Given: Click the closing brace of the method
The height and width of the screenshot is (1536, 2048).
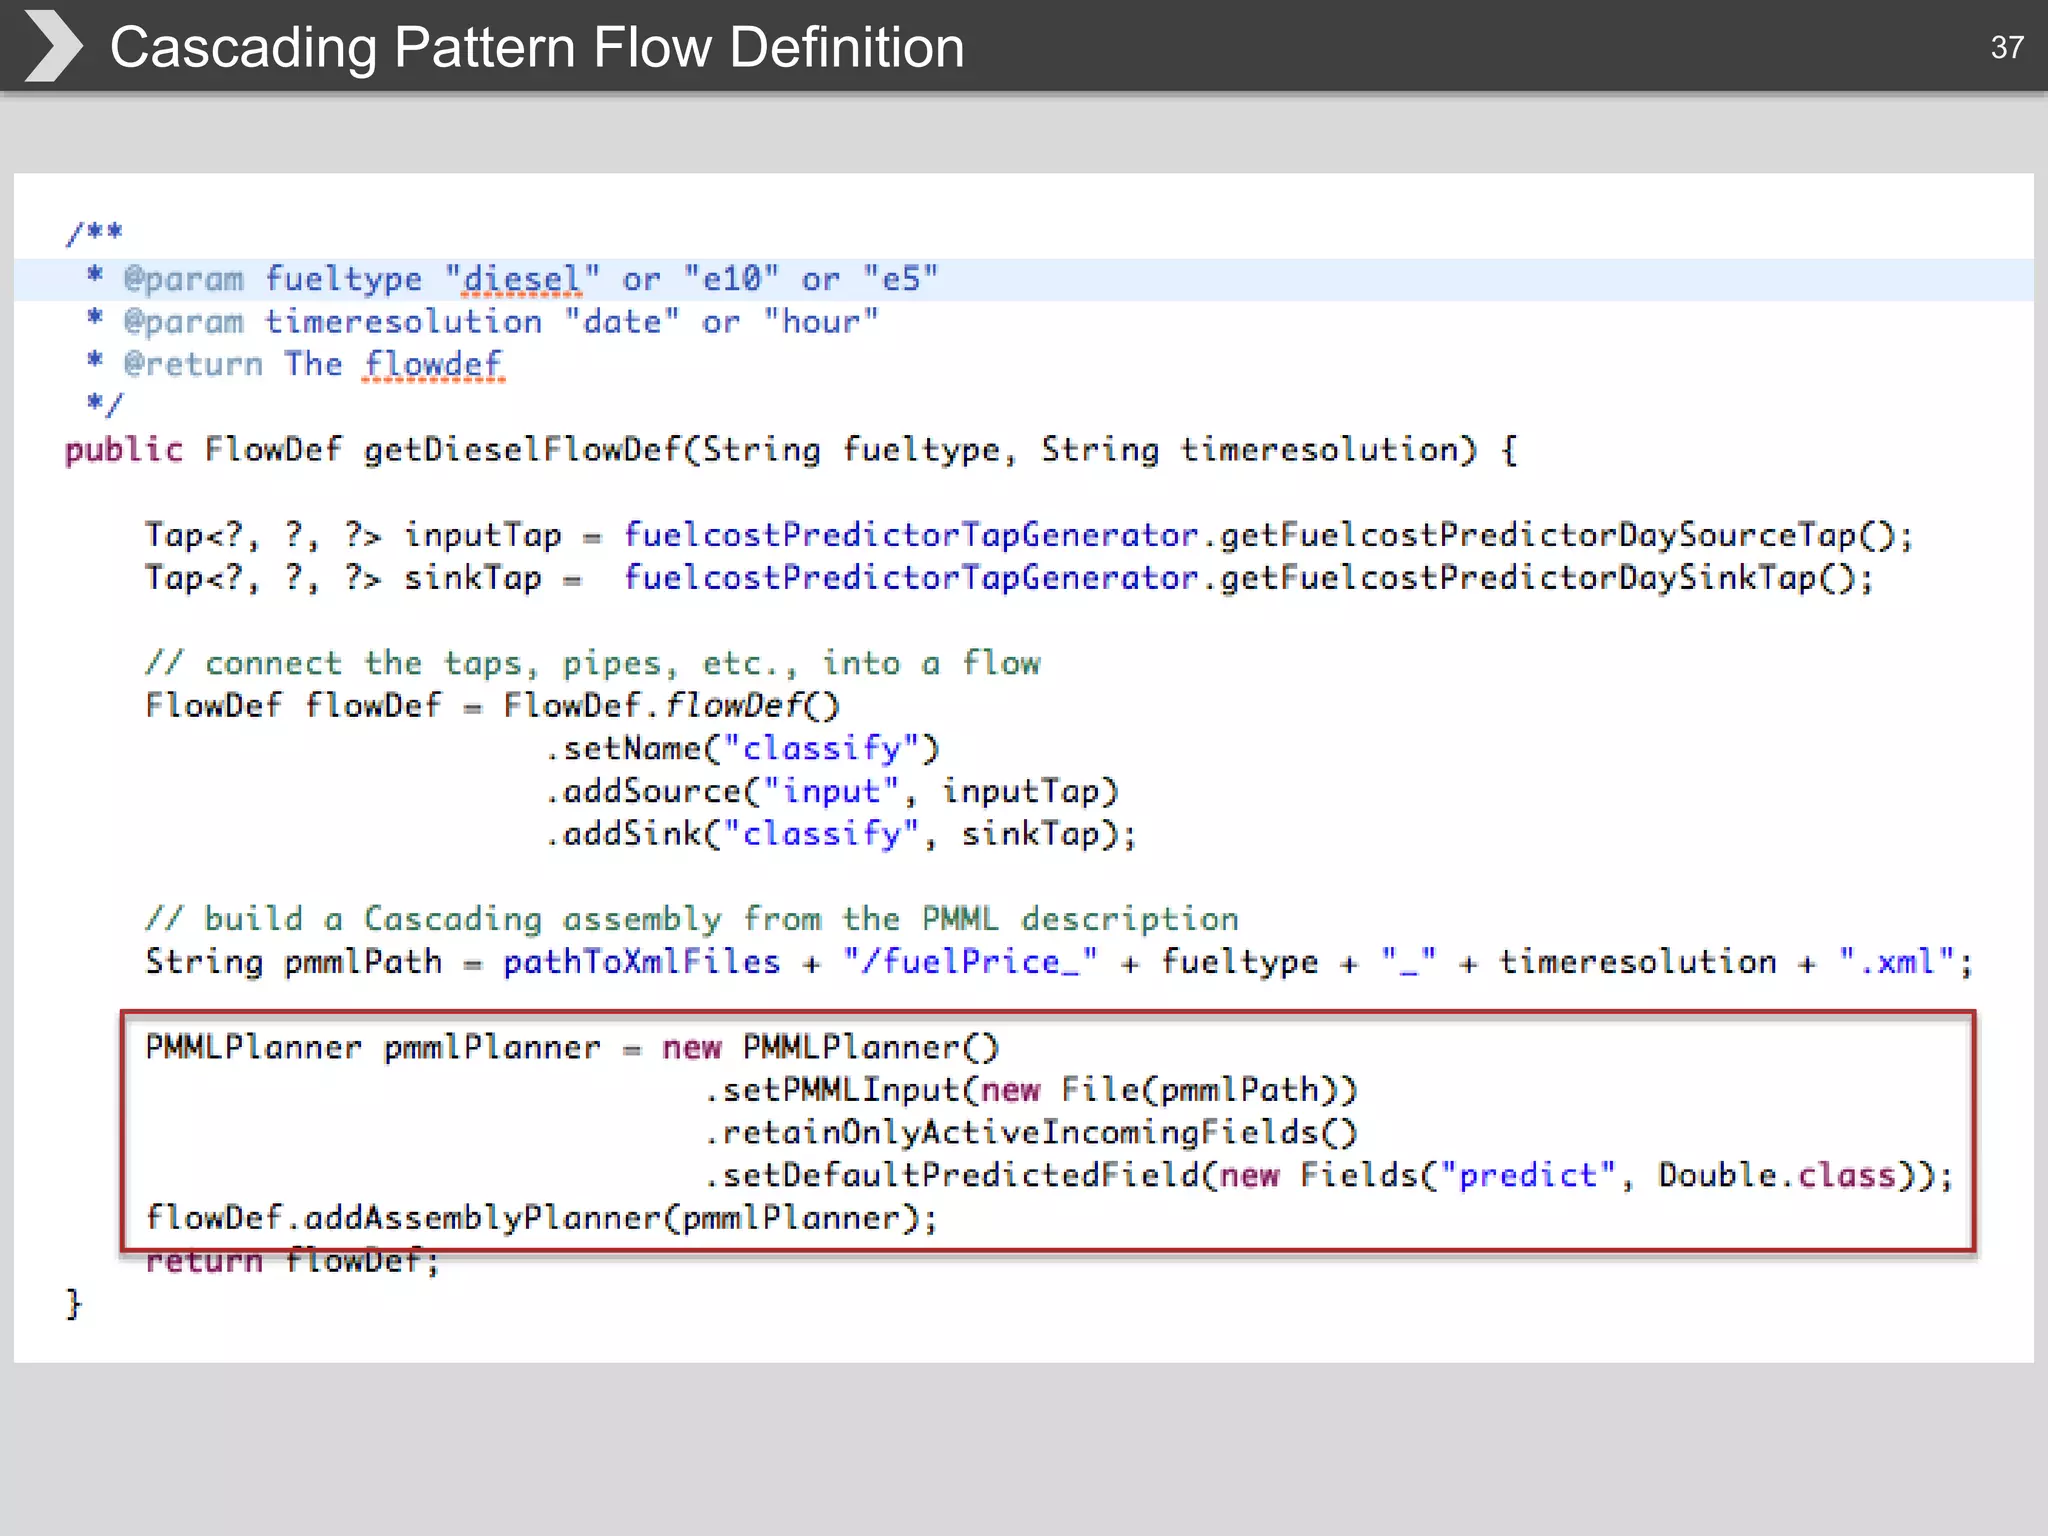Looking at the screenshot, I should (73, 1304).
